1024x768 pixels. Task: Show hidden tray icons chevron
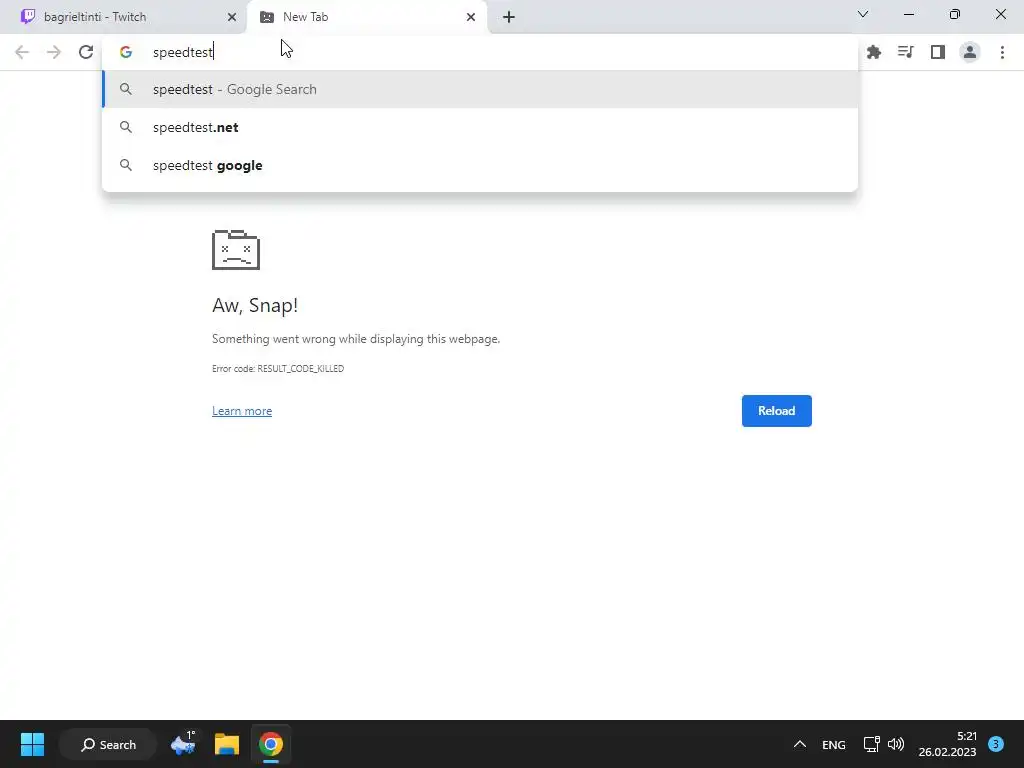pyautogui.click(x=799, y=744)
